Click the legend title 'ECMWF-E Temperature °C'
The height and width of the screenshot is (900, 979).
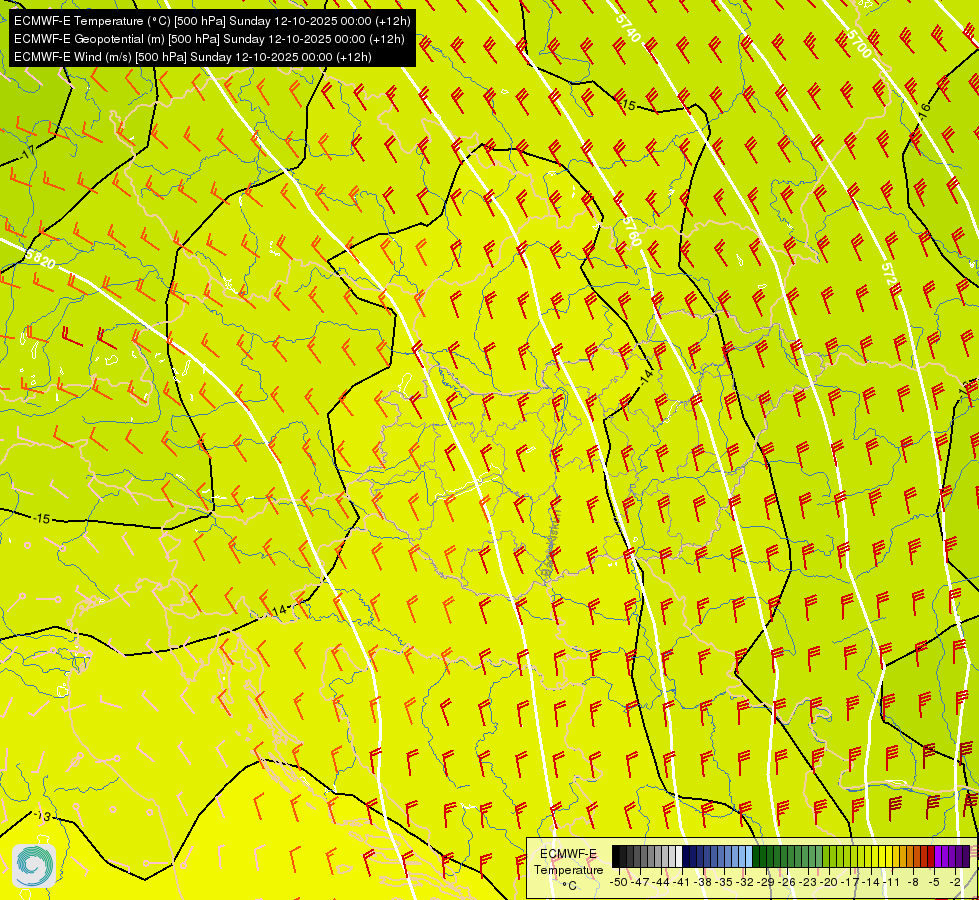(x=569, y=870)
